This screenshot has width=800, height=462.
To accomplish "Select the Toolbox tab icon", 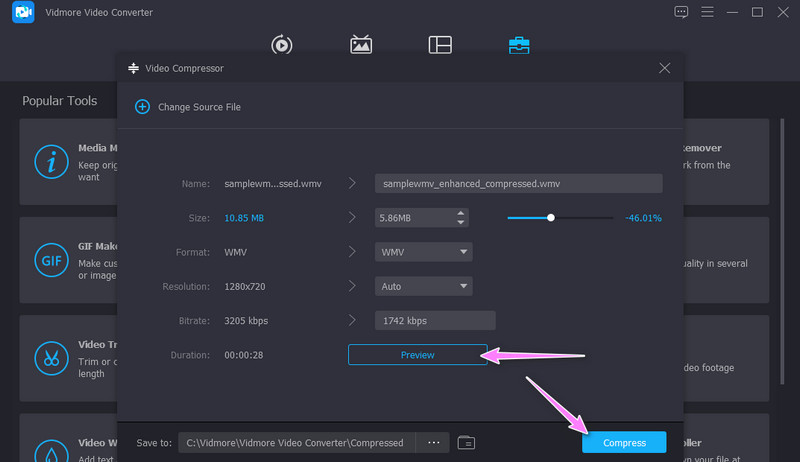I will (519, 45).
